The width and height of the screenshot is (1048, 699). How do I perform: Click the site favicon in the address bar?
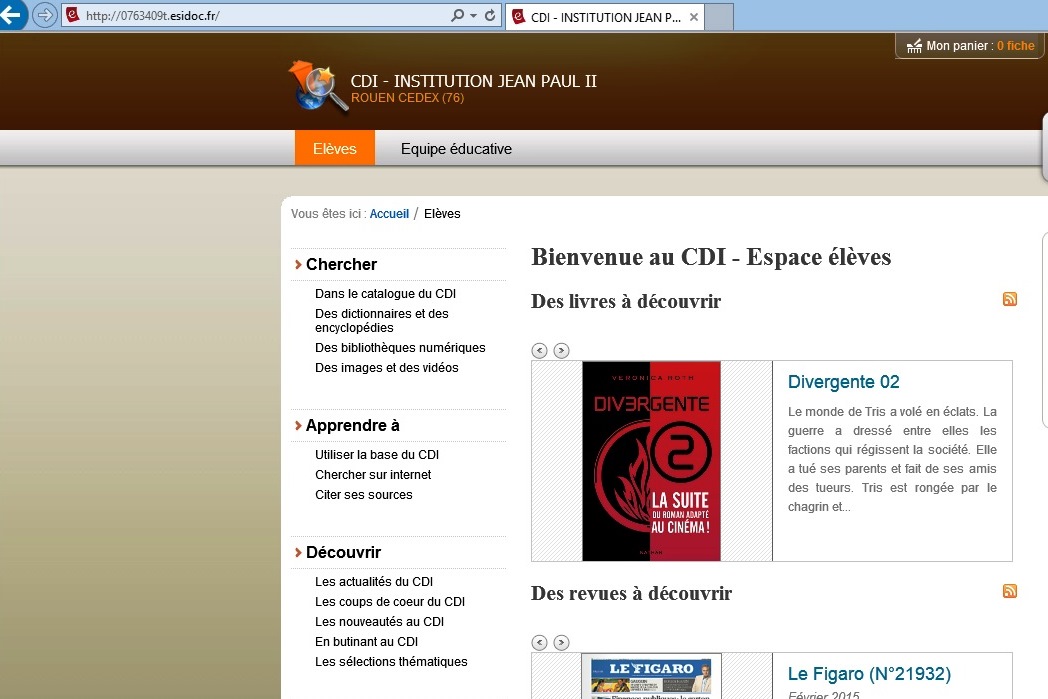[73, 15]
